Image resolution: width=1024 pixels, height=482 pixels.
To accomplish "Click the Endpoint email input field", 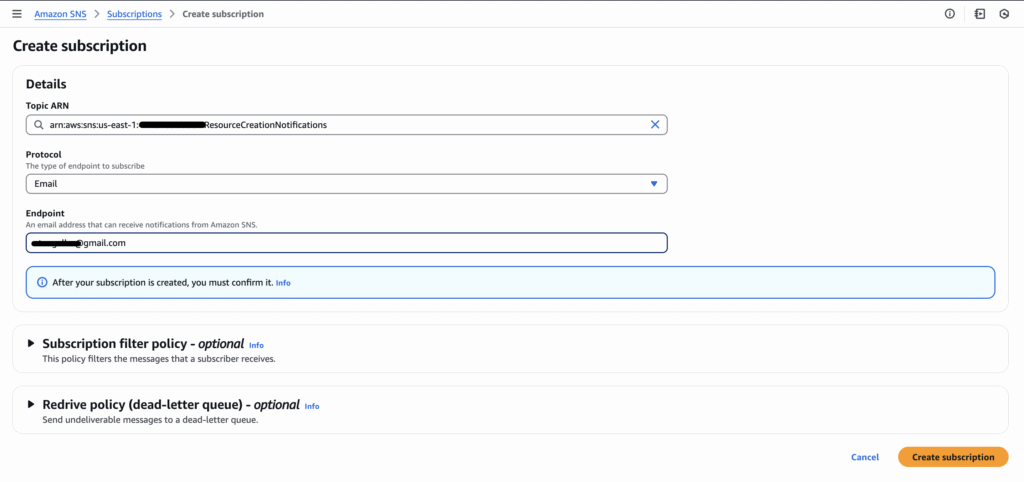I will point(347,243).
